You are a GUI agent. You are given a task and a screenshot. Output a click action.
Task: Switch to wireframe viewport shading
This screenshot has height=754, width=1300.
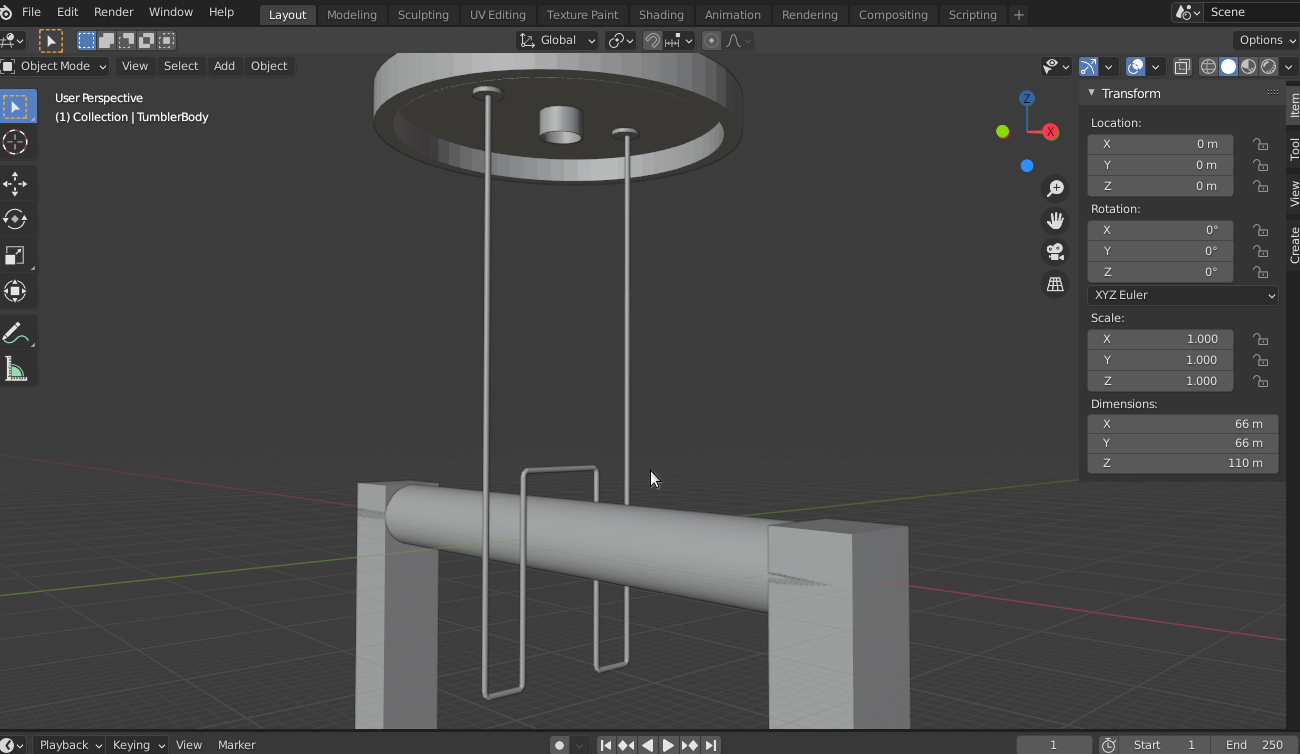[1208, 66]
